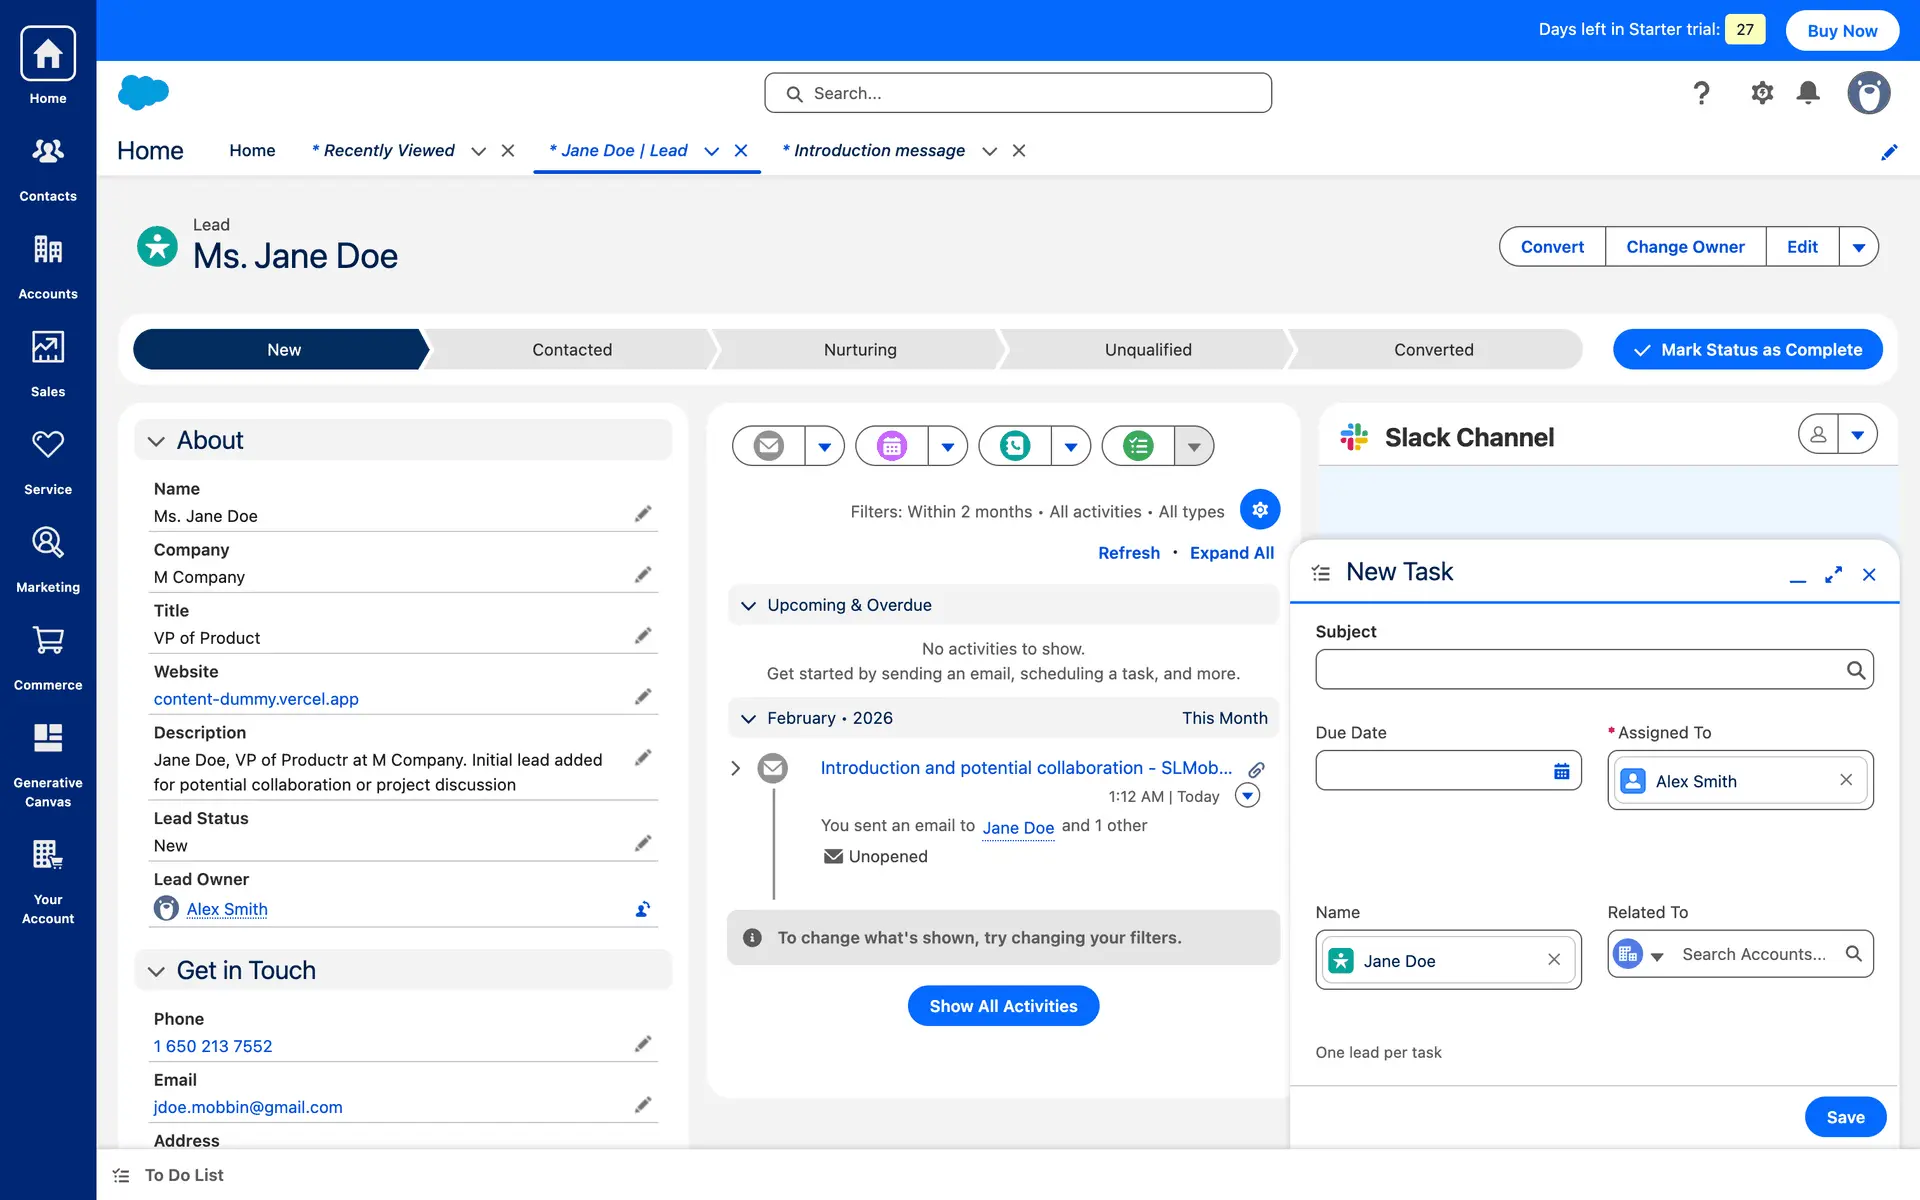Open the setup gear icon

pos(1761,93)
